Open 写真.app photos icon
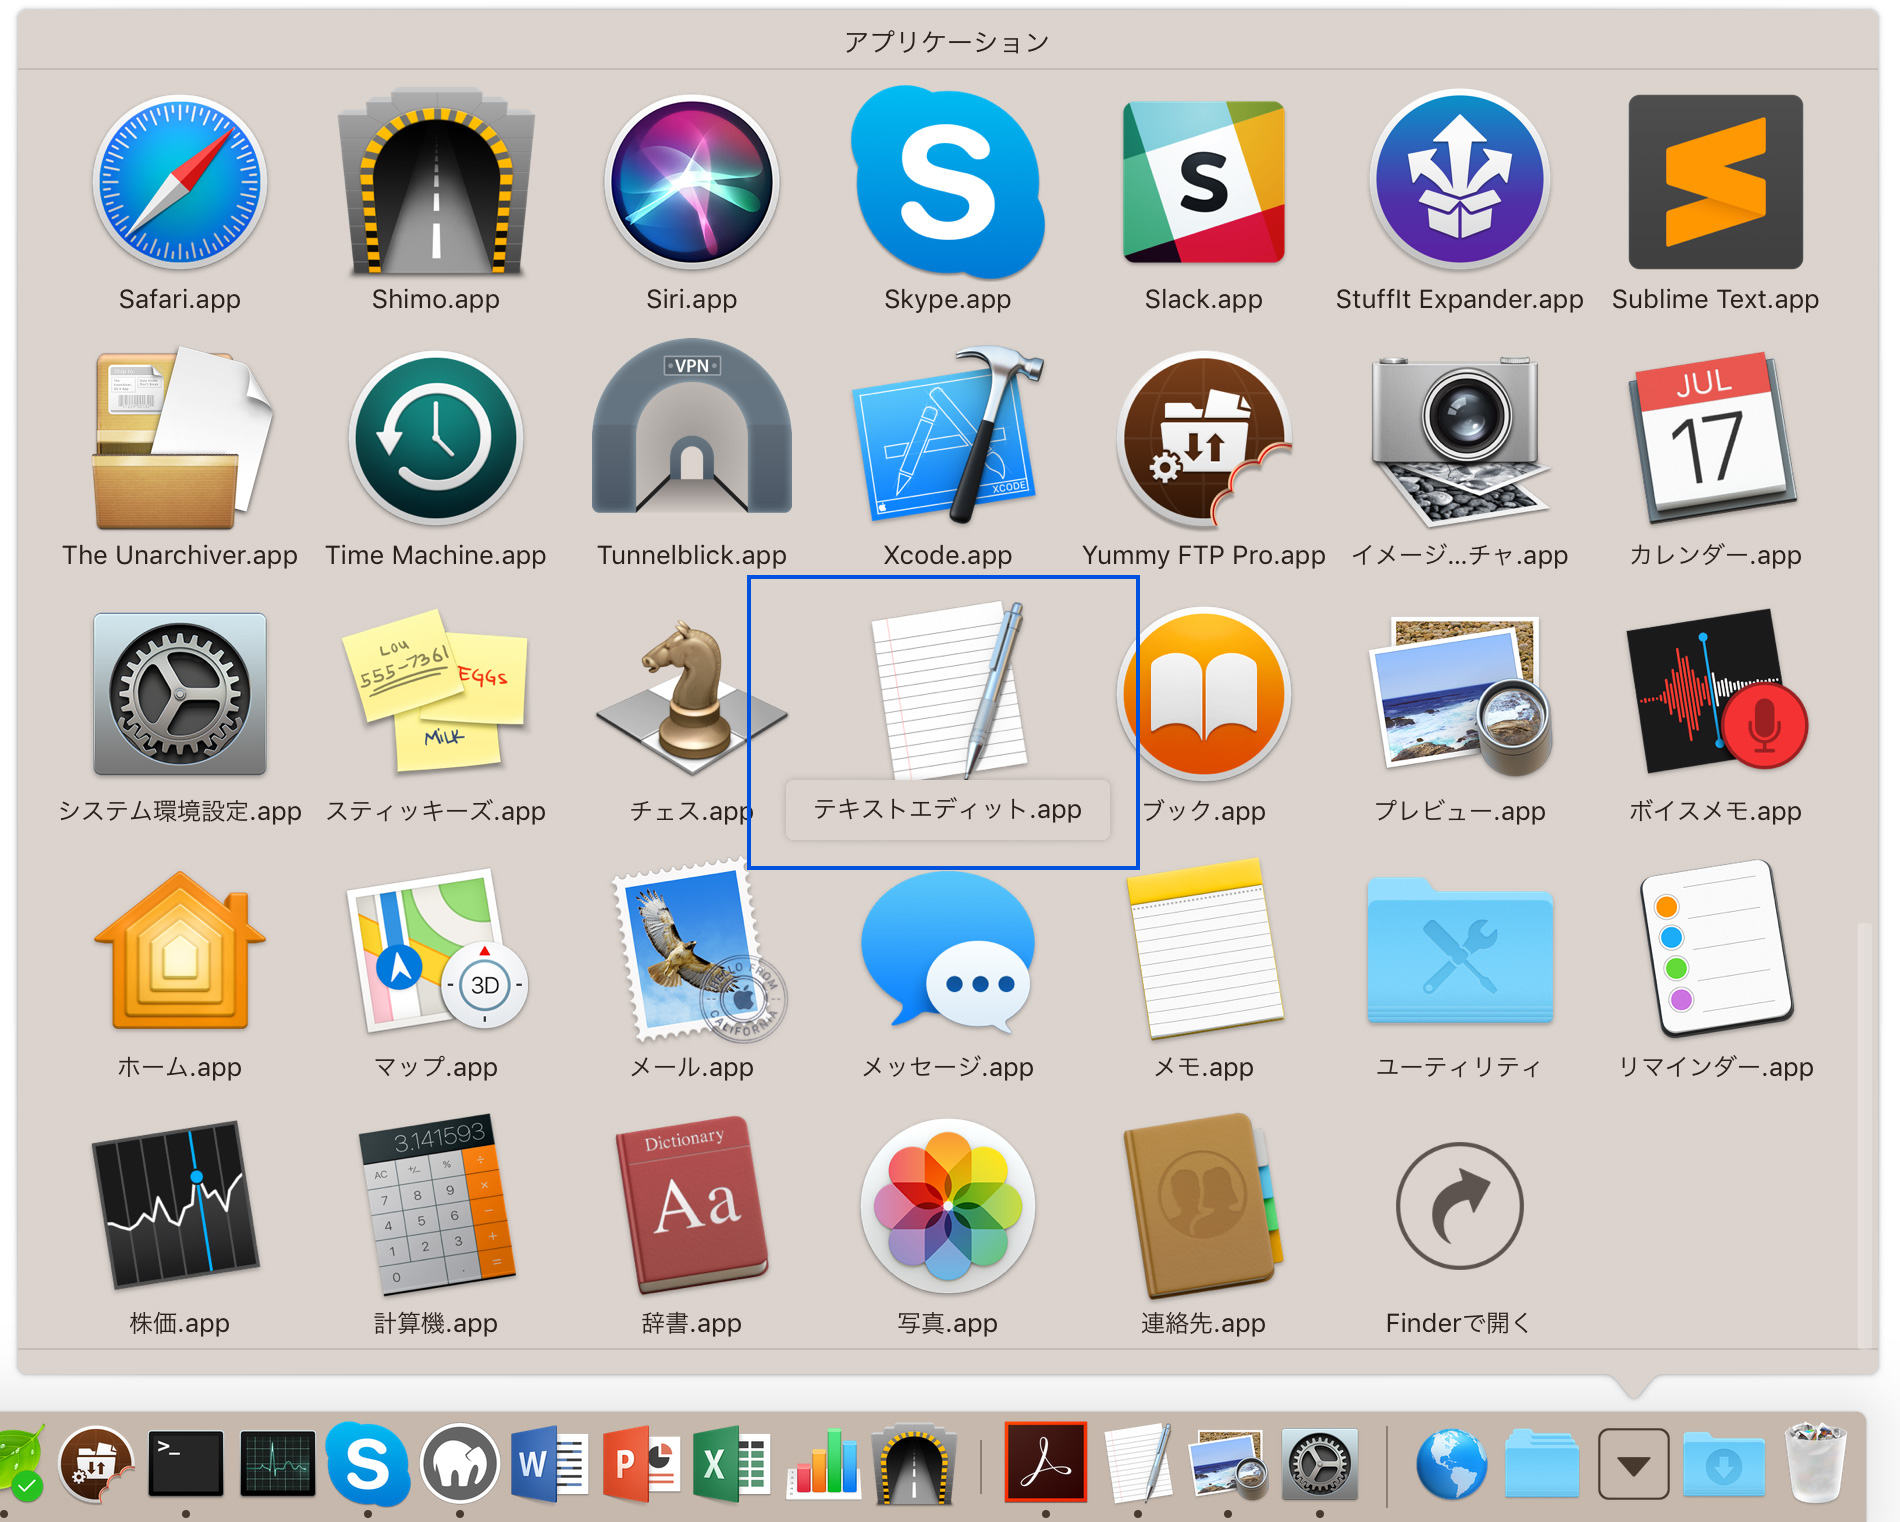1900x1522 pixels. pyautogui.click(x=948, y=1207)
